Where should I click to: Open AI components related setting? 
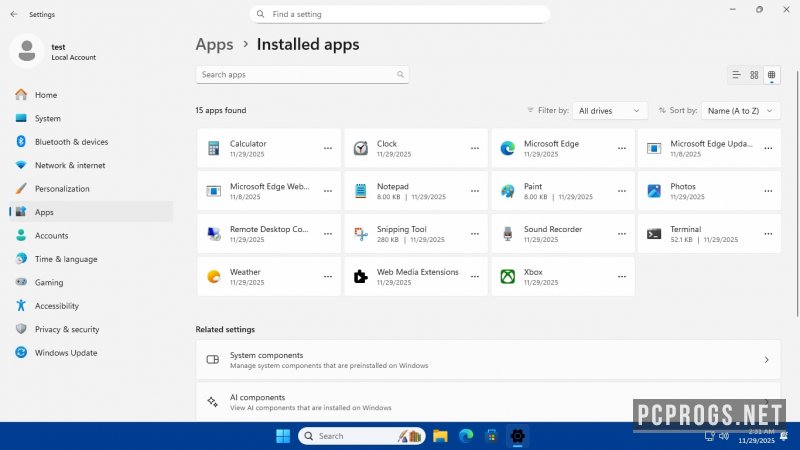tap(488, 402)
